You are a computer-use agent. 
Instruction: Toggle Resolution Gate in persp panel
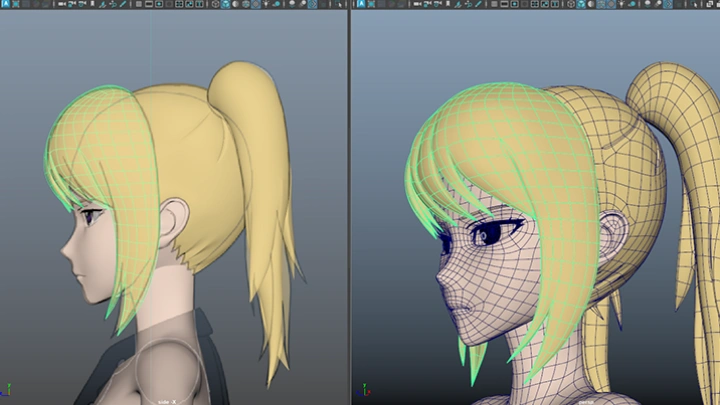514,4
